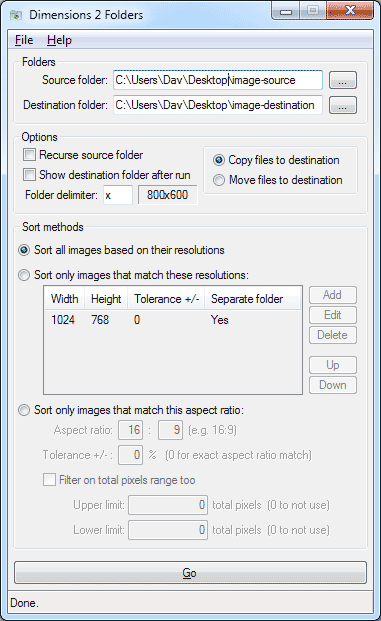The image size is (381, 621).
Task: Click the Edit resolution button
Action: [x=333, y=315]
